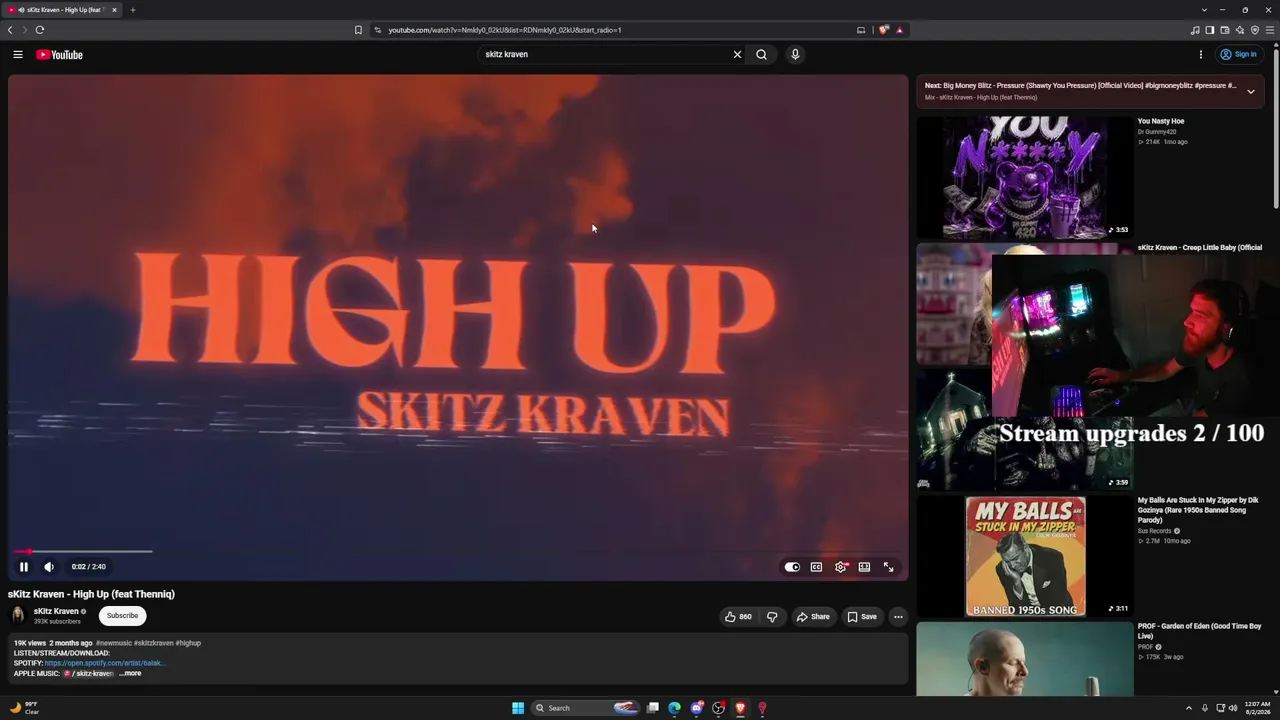Open the PROF Garden of Eden thumbnail
This screenshot has width=1280, height=720.
(1025, 659)
